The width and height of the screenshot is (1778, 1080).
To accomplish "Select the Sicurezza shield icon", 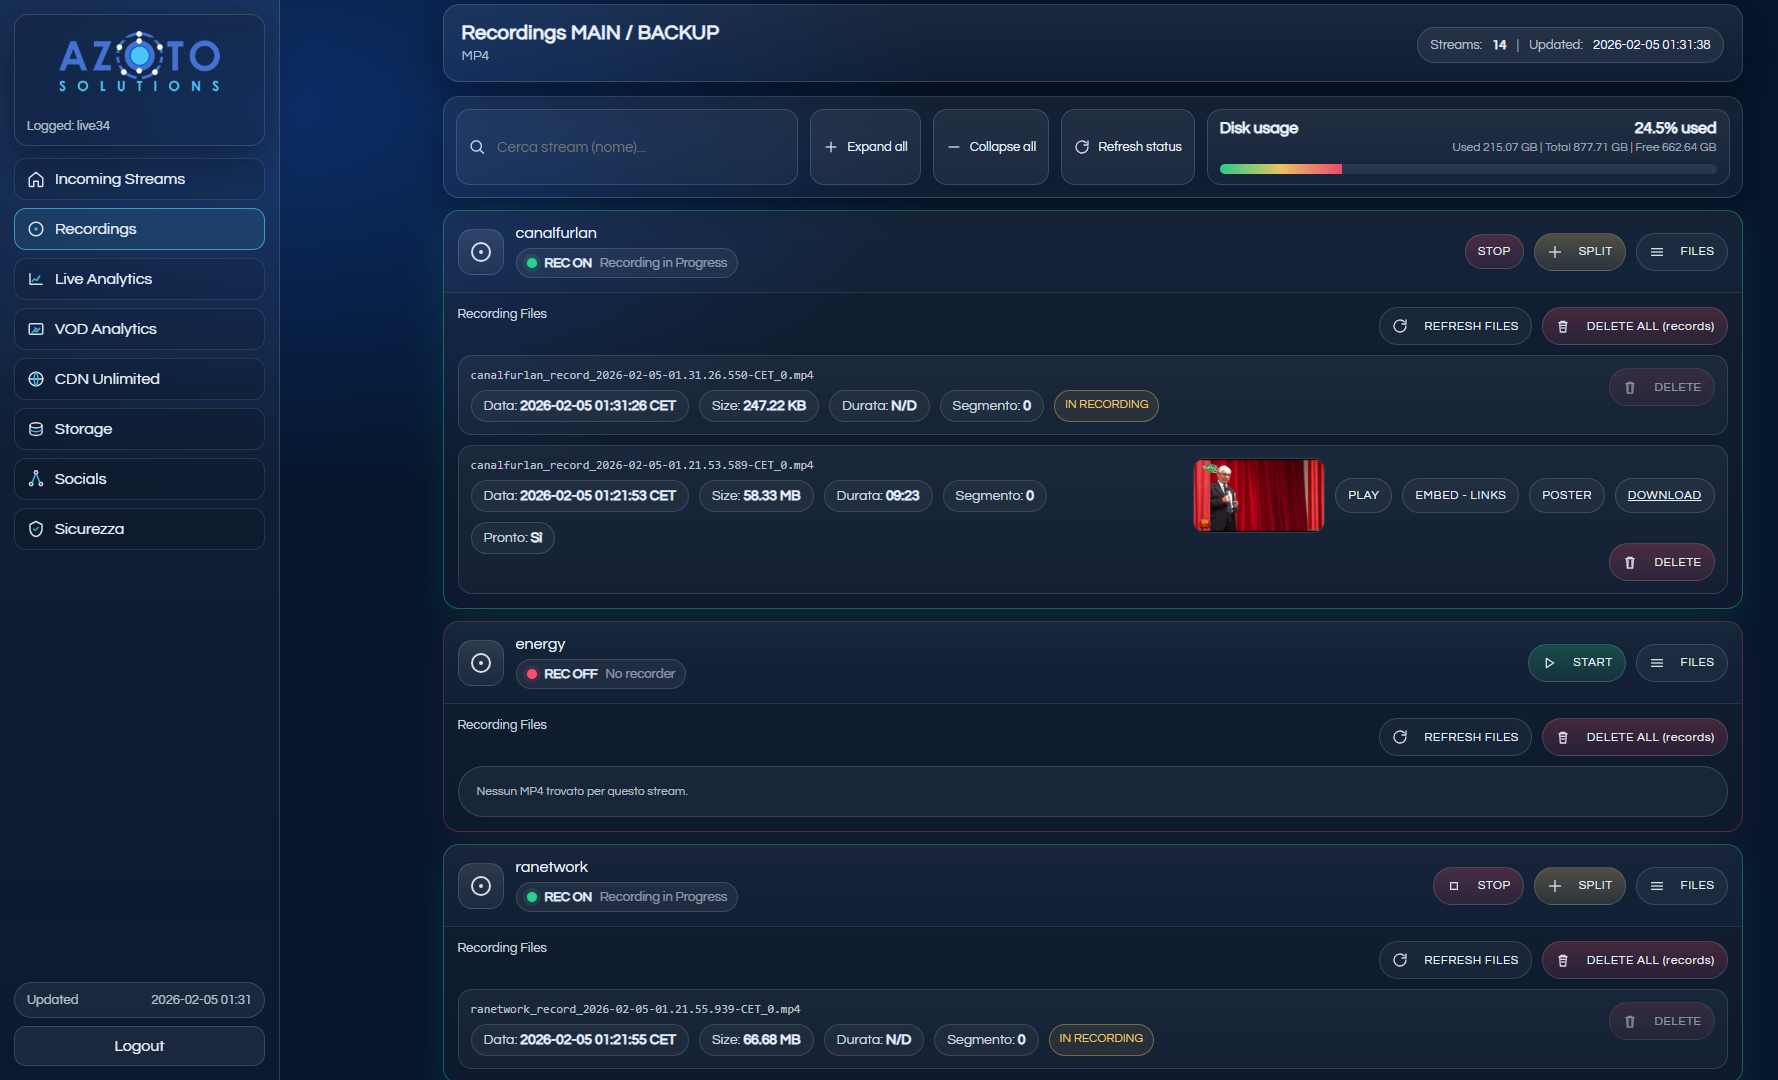I will point(35,528).
